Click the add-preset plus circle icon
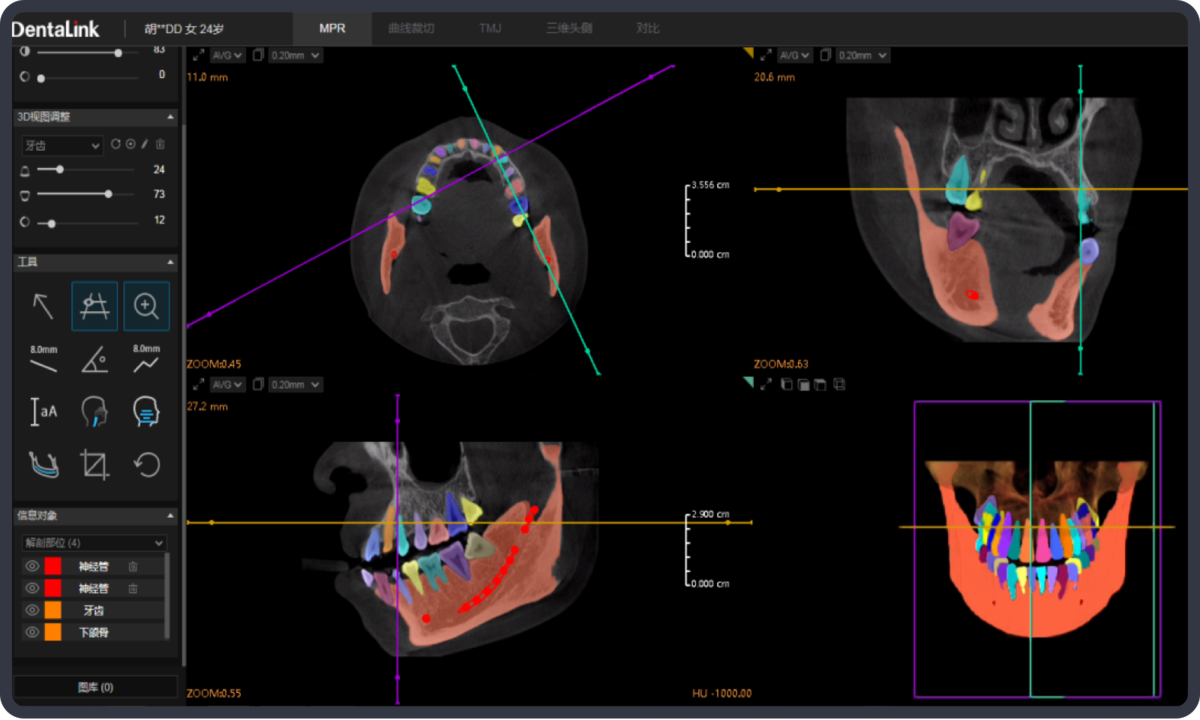 coord(131,145)
